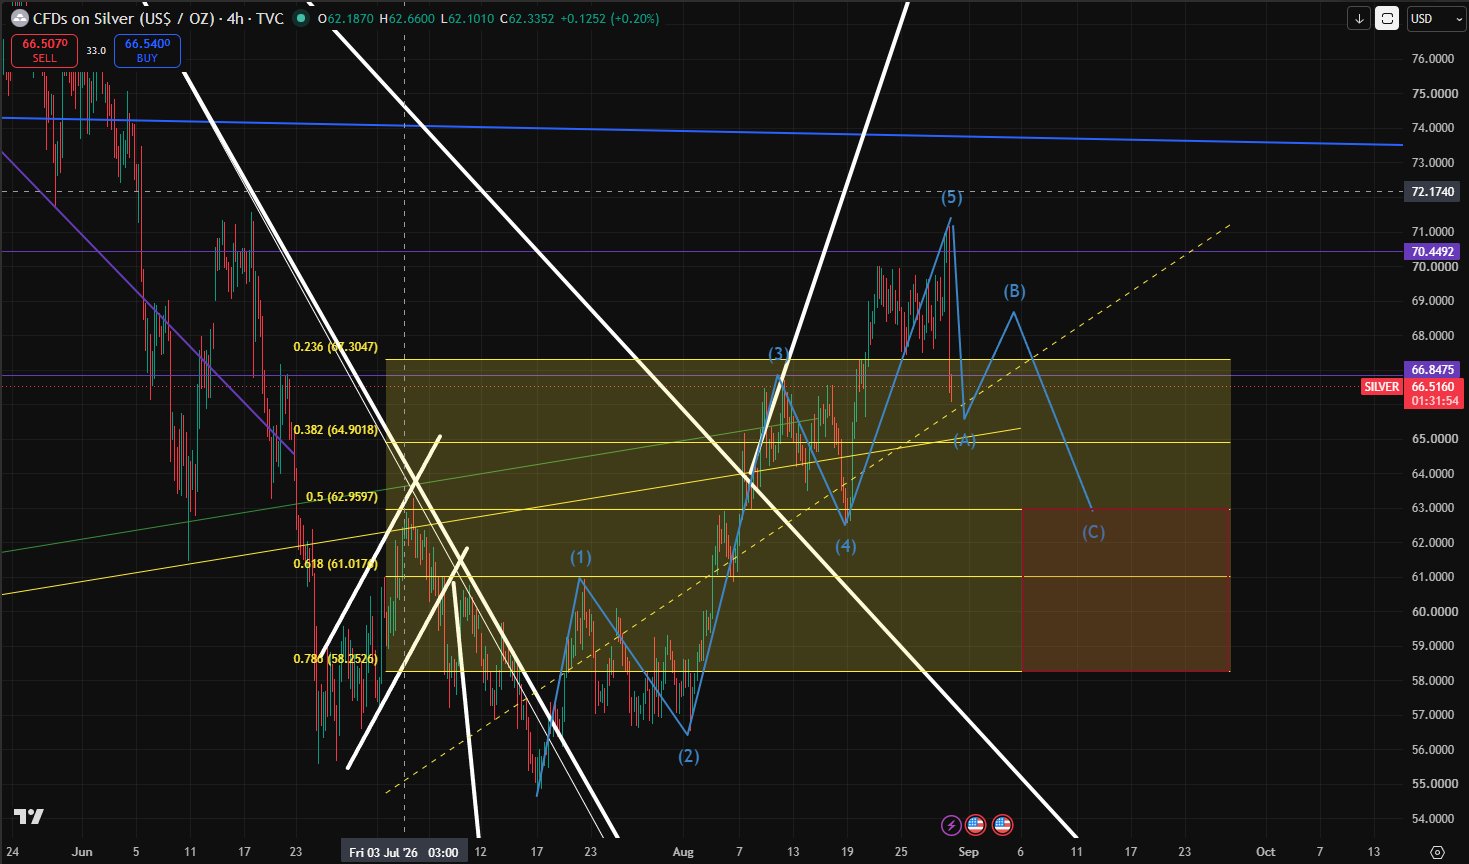Select the Elliott wave (2) label
The width and height of the screenshot is (1469, 864).
point(689,756)
